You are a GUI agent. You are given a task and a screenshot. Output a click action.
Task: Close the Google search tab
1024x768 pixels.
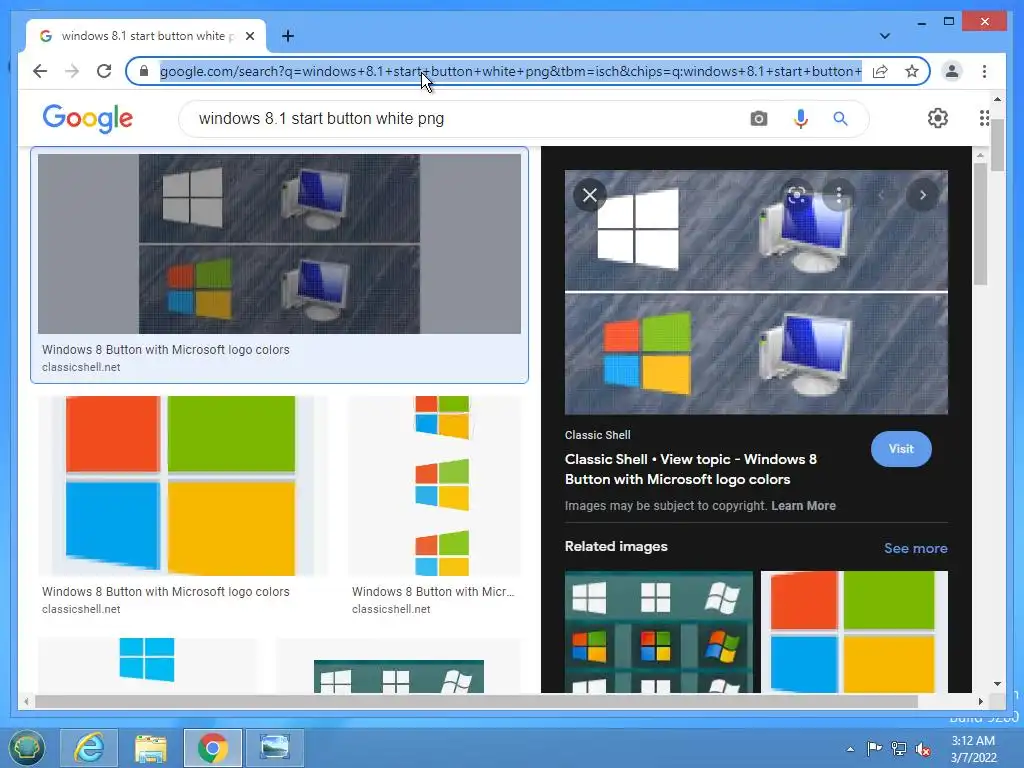click(x=249, y=36)
